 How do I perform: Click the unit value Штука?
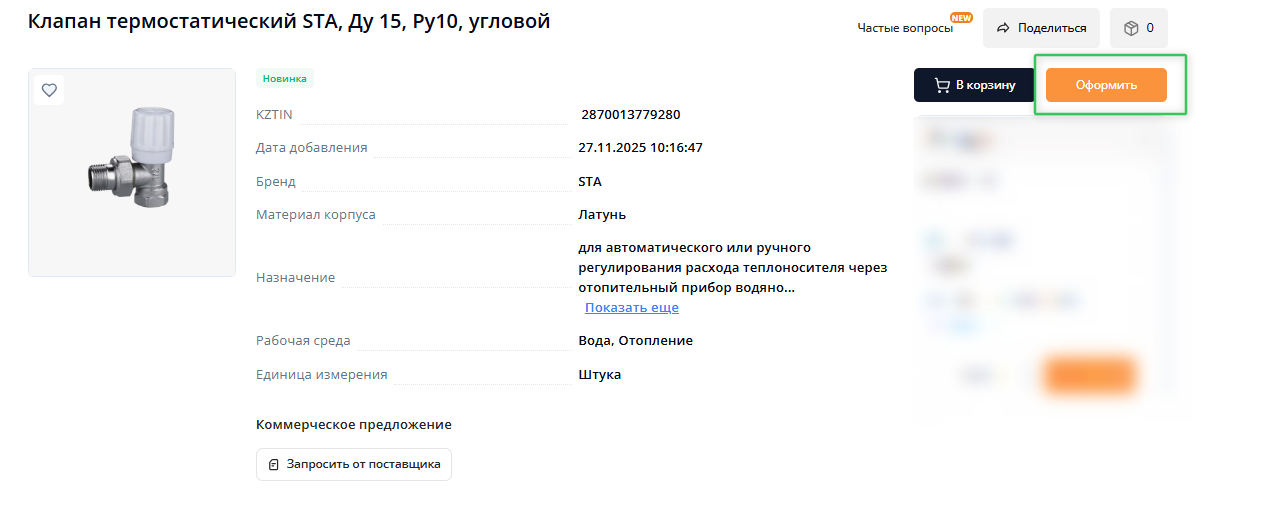(x=599, y=374)
